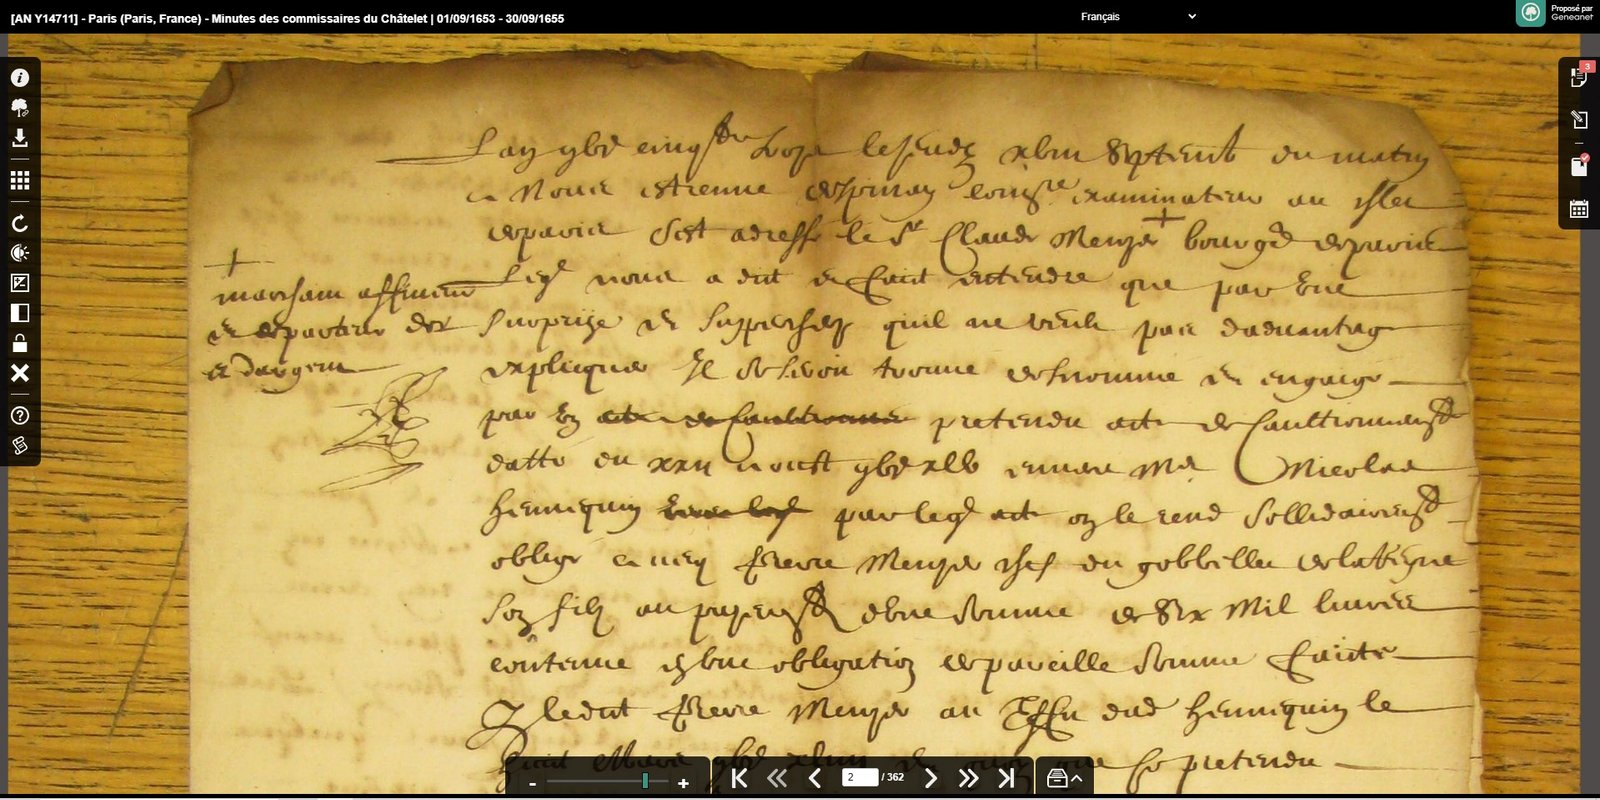The width and height of the screenshot is (1600, 800).
Task: Expand the archive box drawer panel
Action: click(x=1064, y=778)
